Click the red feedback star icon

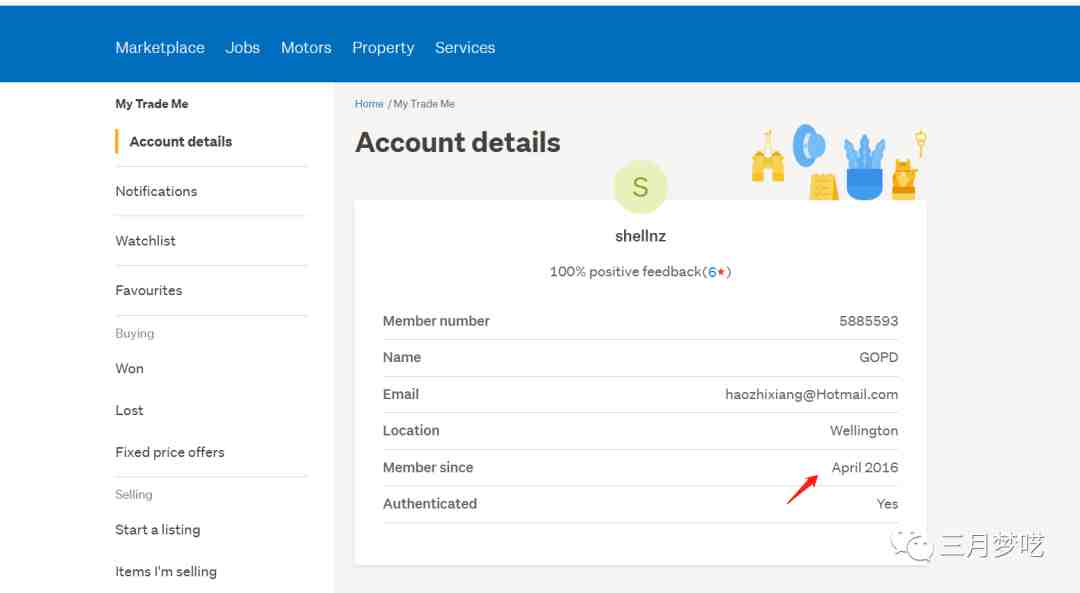pyautogui.click(x=722, y=272)
